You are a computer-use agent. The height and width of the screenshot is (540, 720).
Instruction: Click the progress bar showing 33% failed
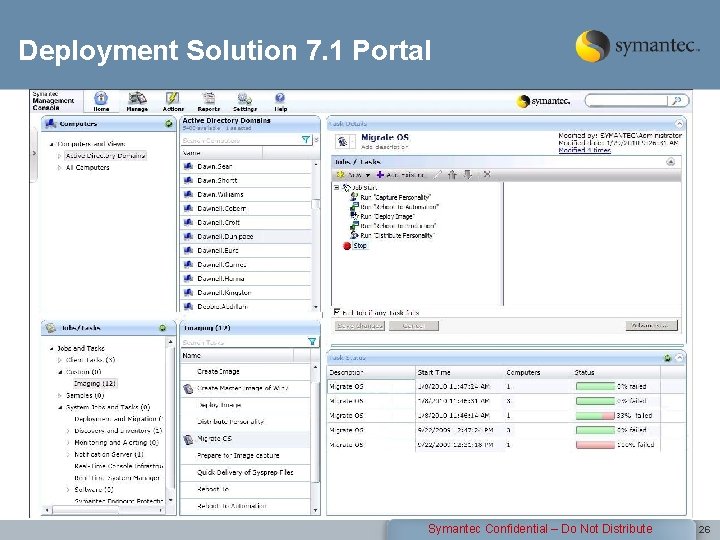pyautogui.click(x=595, y=416)
